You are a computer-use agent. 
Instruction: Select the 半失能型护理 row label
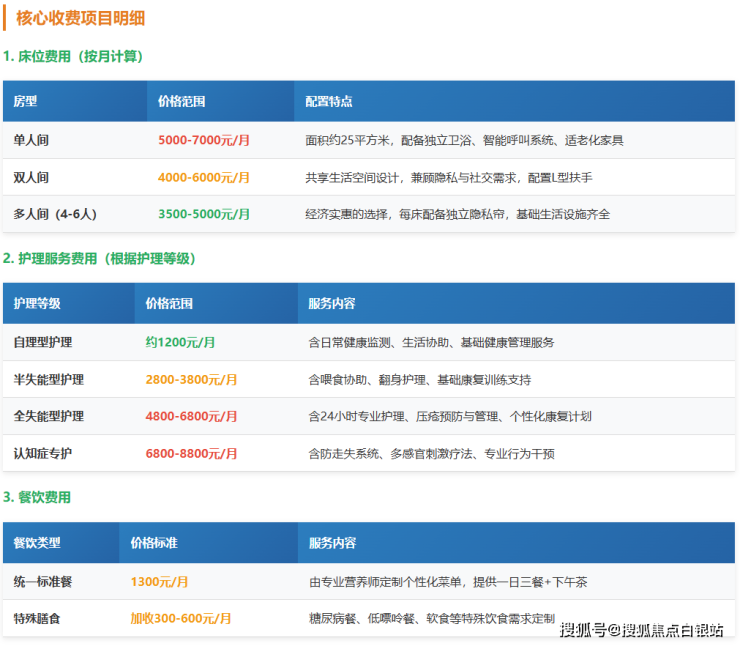(x=49, y=379)
